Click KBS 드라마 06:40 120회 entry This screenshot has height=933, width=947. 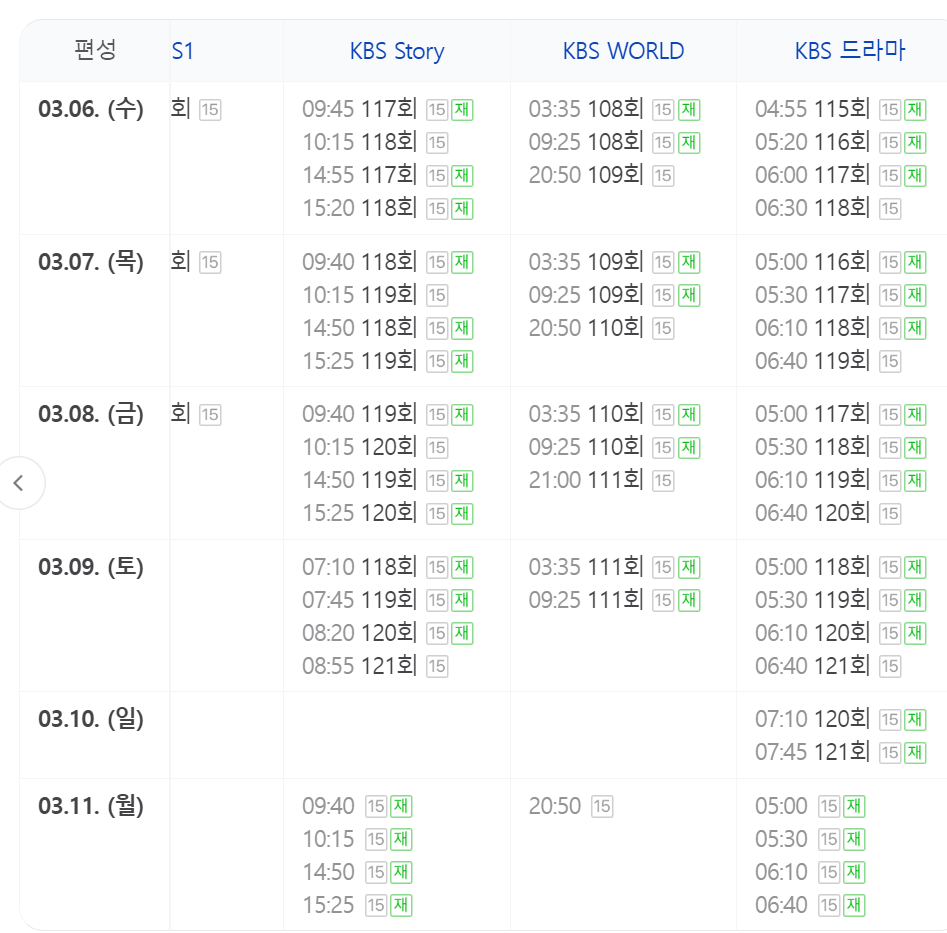coord(827,513)
